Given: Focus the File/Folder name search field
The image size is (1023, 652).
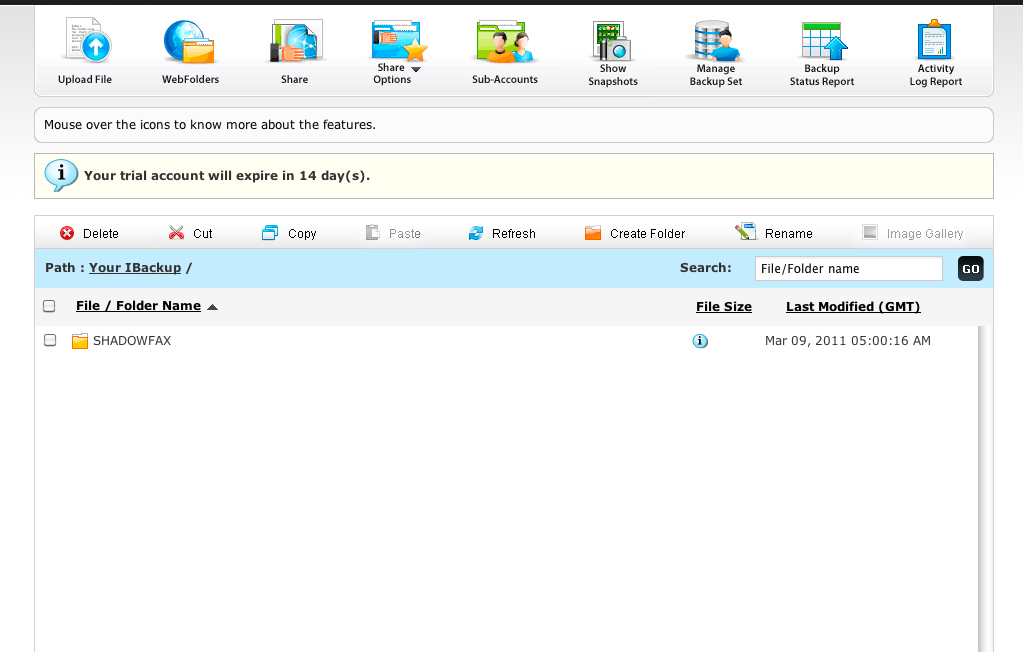Looking at the screenshot, I should tap(848, 269).
